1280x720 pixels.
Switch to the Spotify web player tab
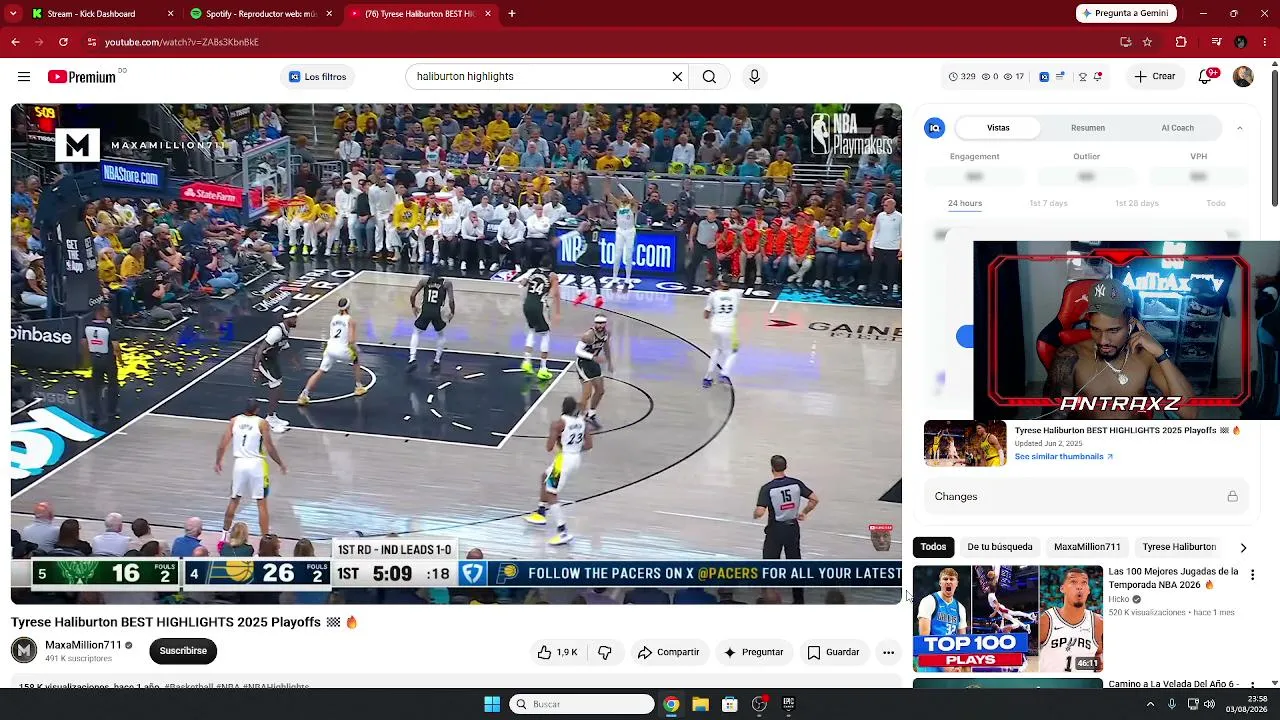261,14
